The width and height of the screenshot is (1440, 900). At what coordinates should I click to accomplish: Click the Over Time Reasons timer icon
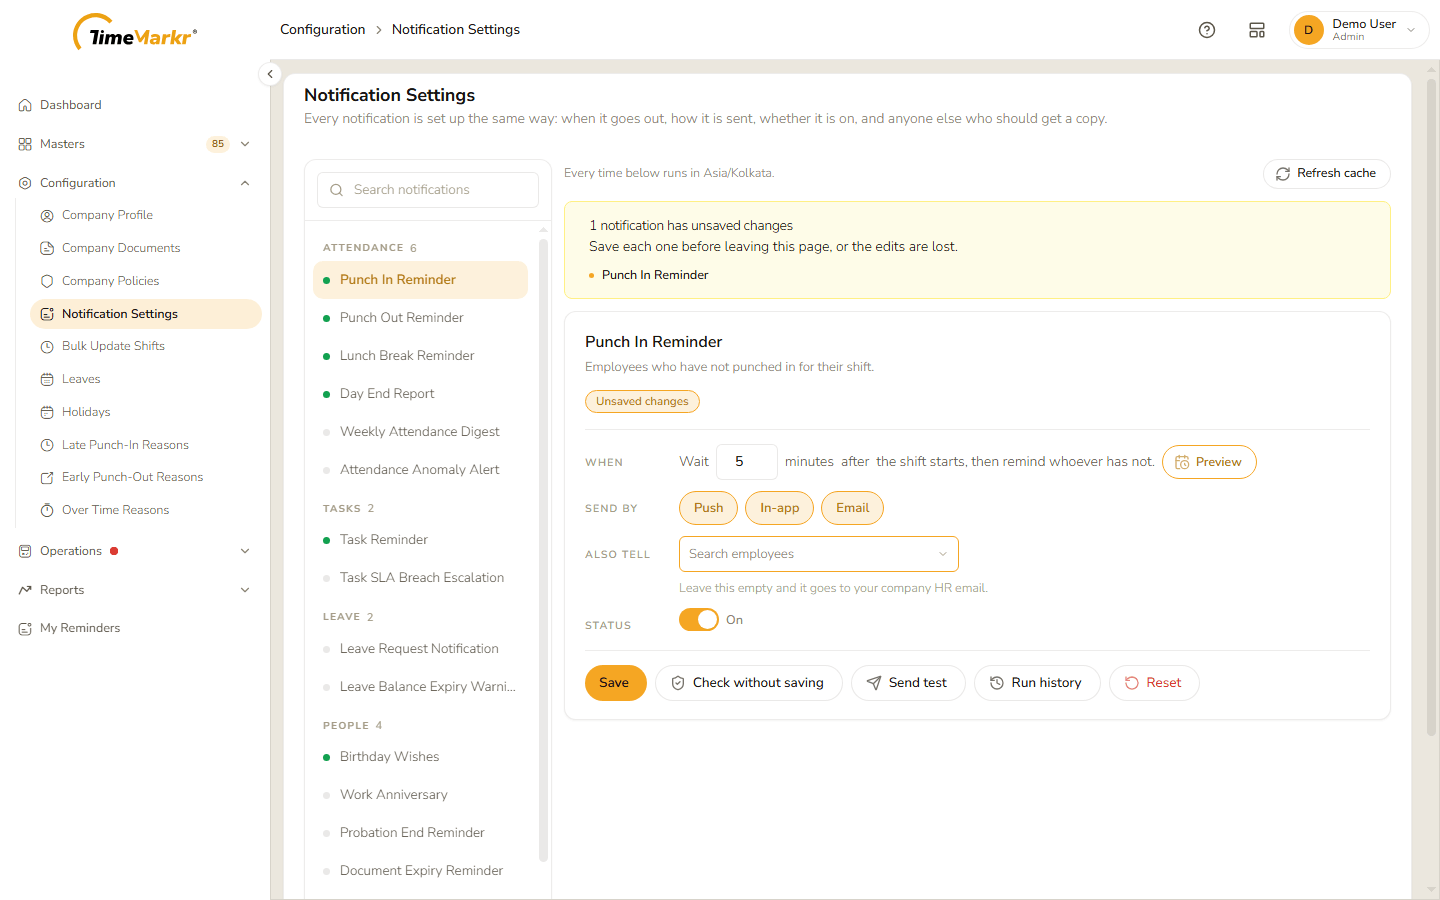[x=47, y=510]
